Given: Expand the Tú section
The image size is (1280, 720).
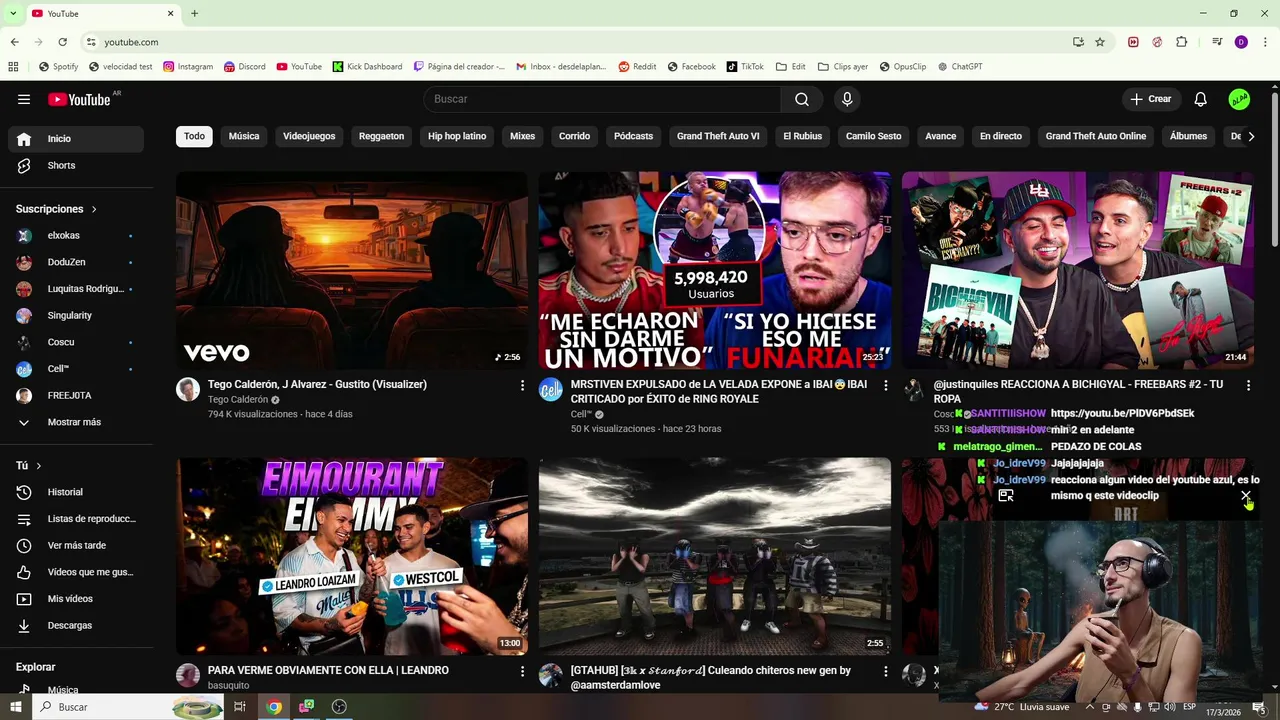Looking at the screenshot, I should pyautogui.click(x=29, y=465).
